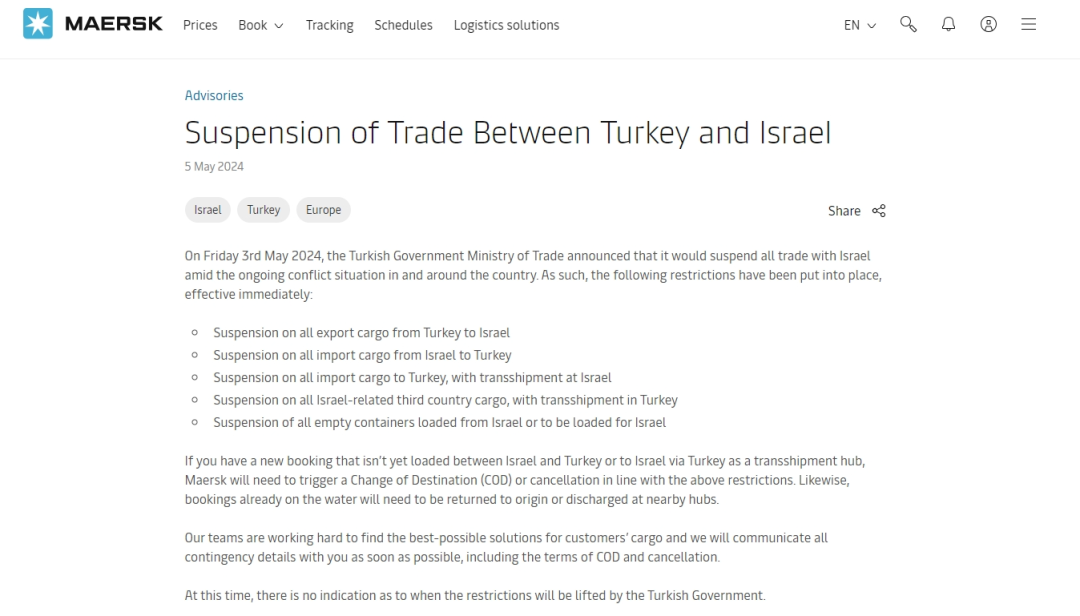
Task: Select the Israel tag chip
Action: pyautogui.click(x=208, y=210)
